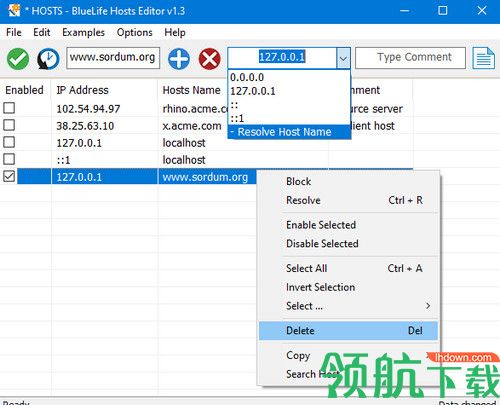Open the Help menu
This screenshot has width=500, height=405.
175,33
